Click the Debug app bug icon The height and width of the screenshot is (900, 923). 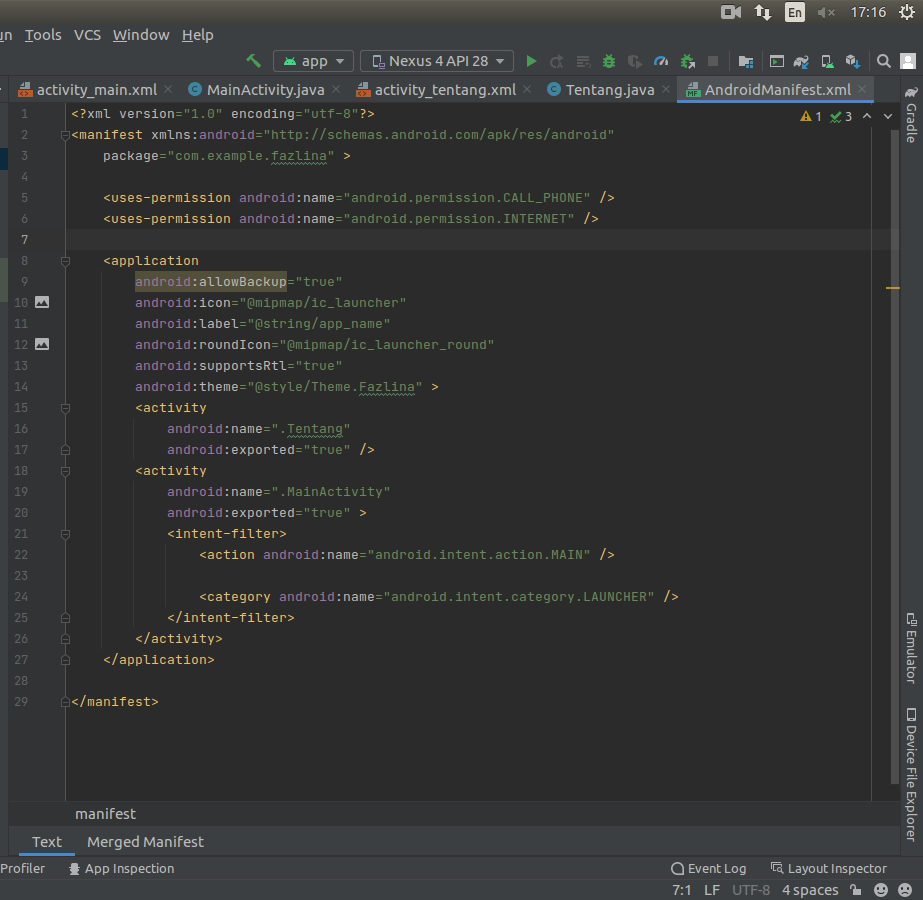(609, 61)
